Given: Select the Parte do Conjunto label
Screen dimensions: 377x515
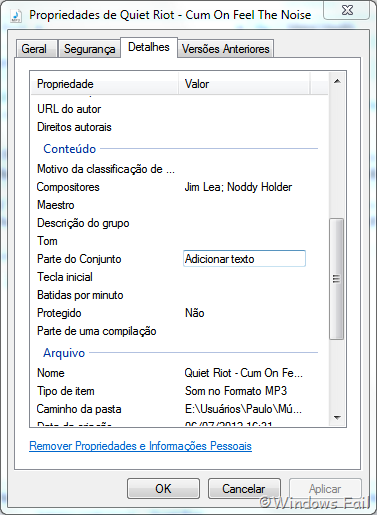Looking at the screenshot, I should pyautogui.click(x=79, y=259).
